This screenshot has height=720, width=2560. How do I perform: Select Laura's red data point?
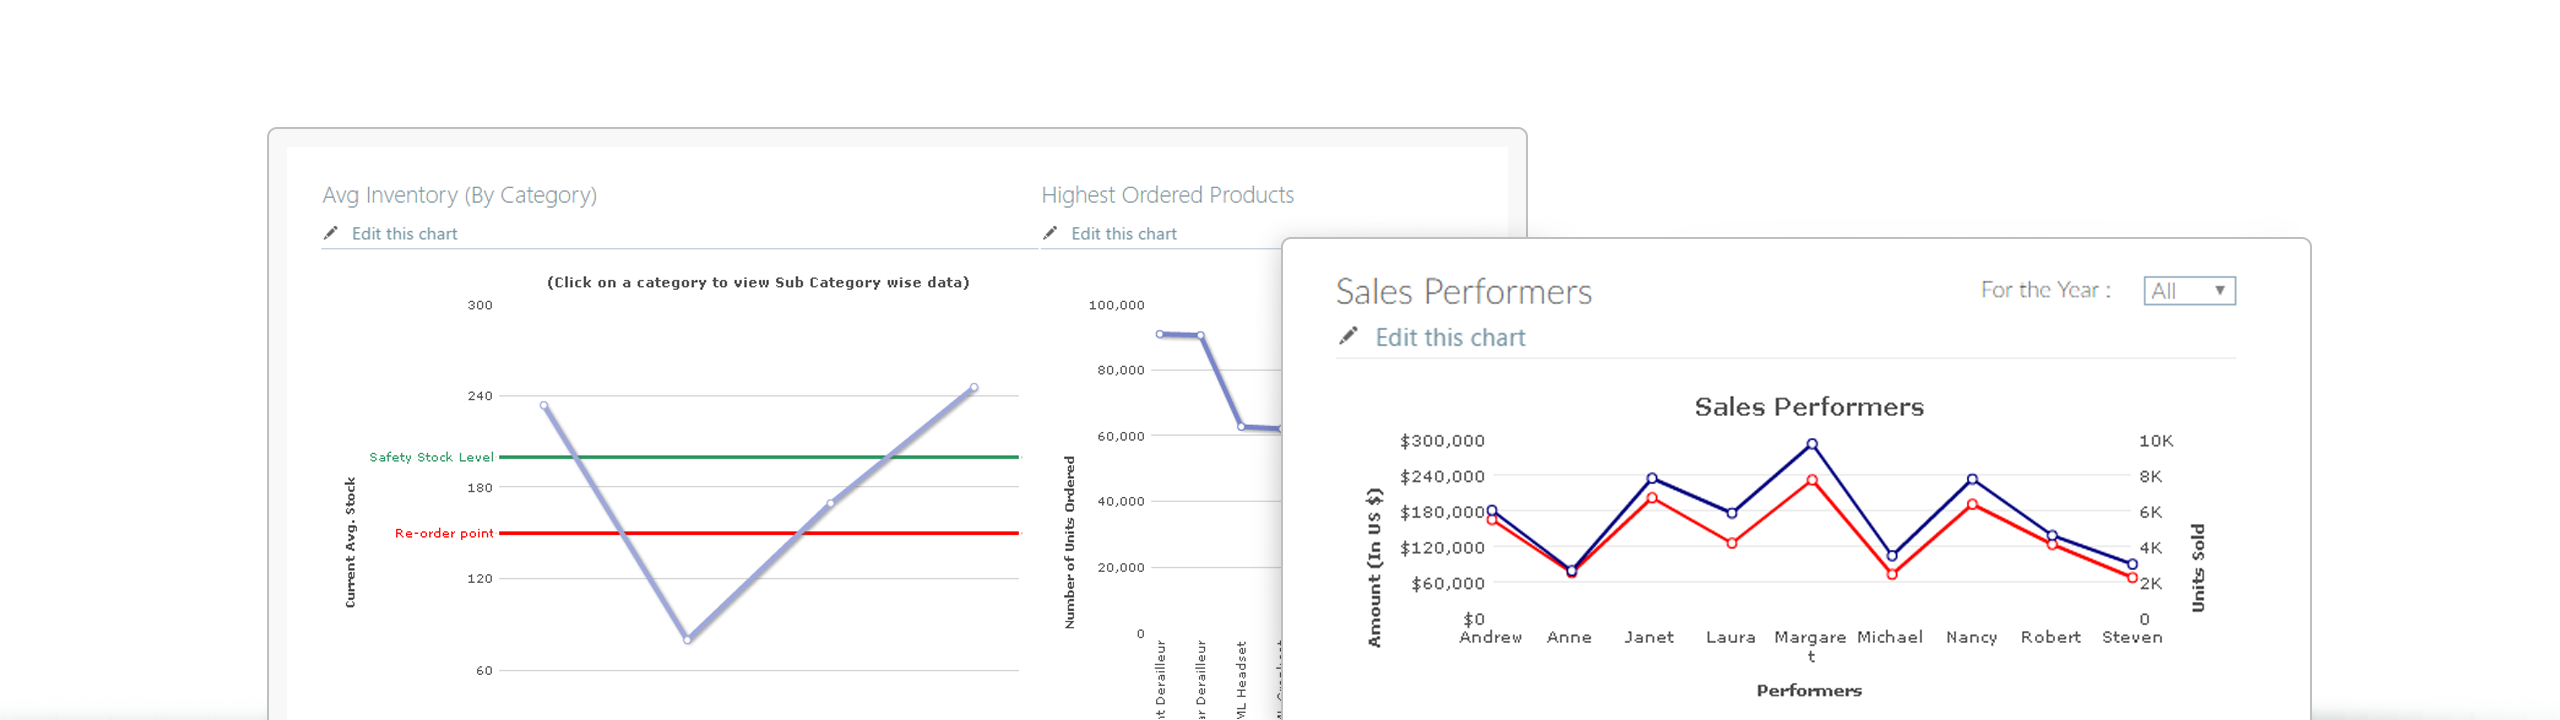point(1732,543)
